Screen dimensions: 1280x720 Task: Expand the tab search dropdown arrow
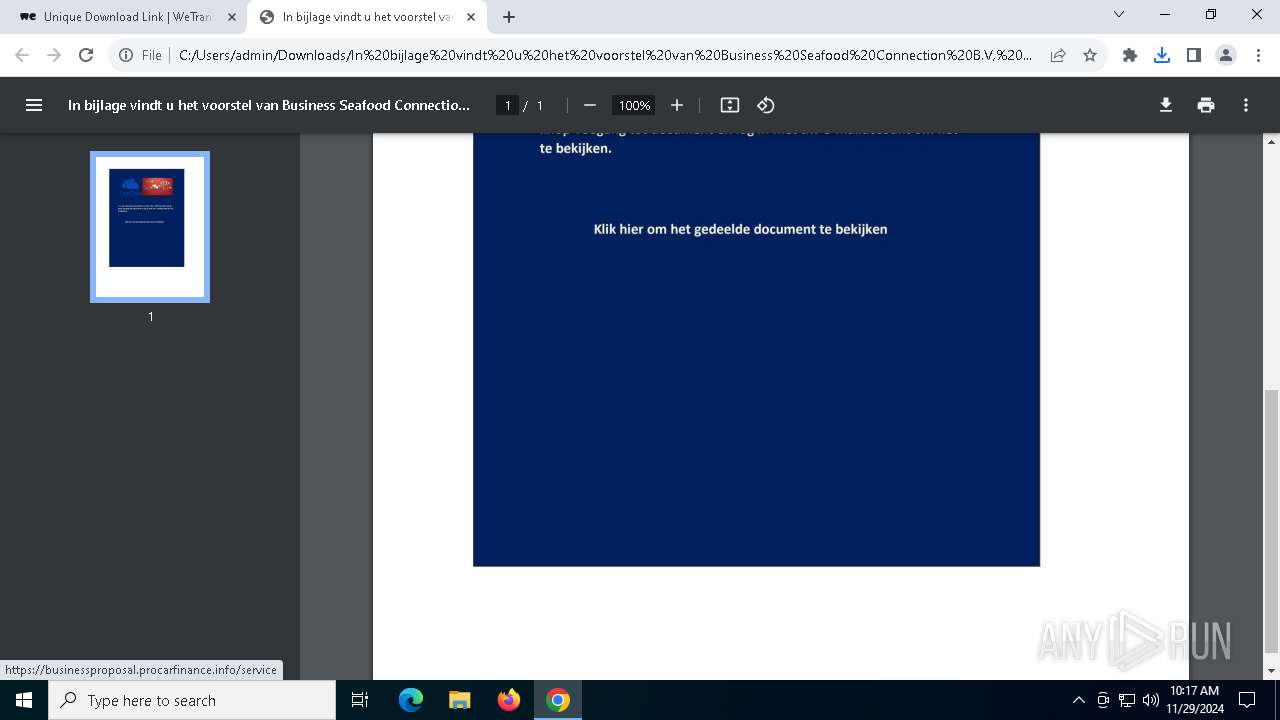(x=1119, y=14)
